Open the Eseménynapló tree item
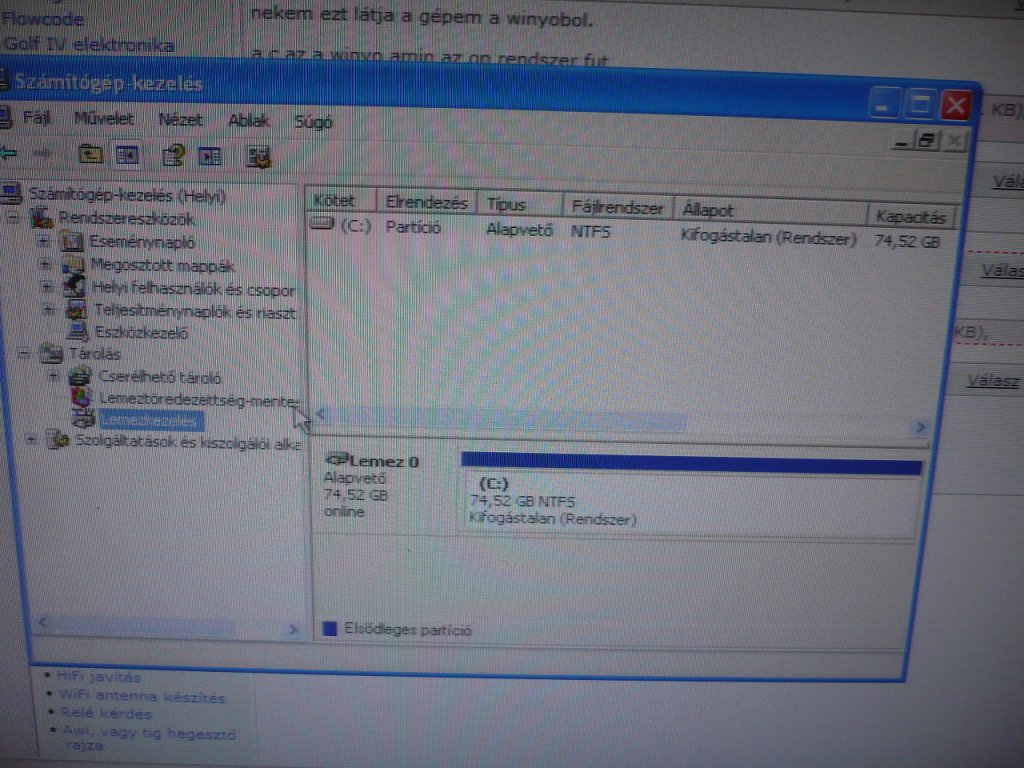The height and width of the screenshot is (768, 1024). 142,242
